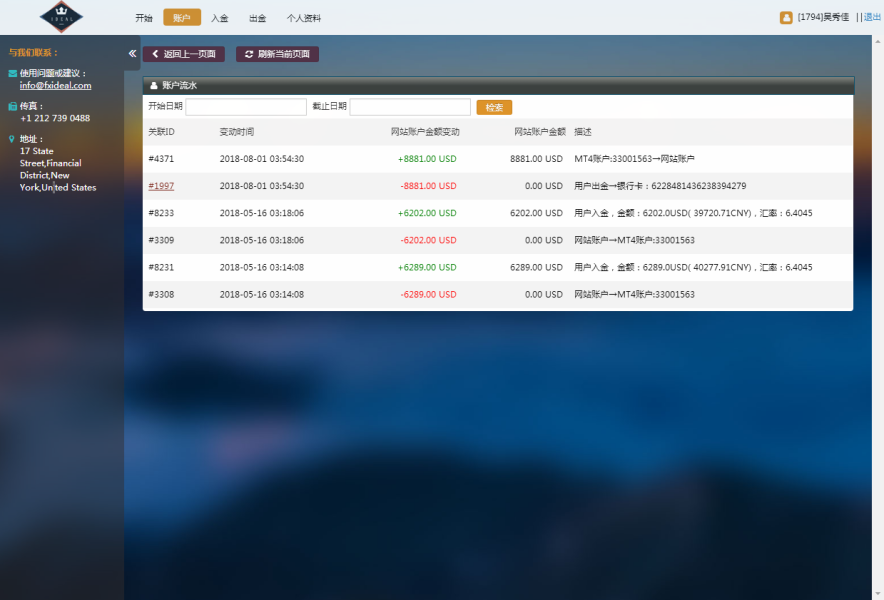Go back using 返回上一页面 button
Viewport: 884px width, 600px height.
[x=184, y=54]
